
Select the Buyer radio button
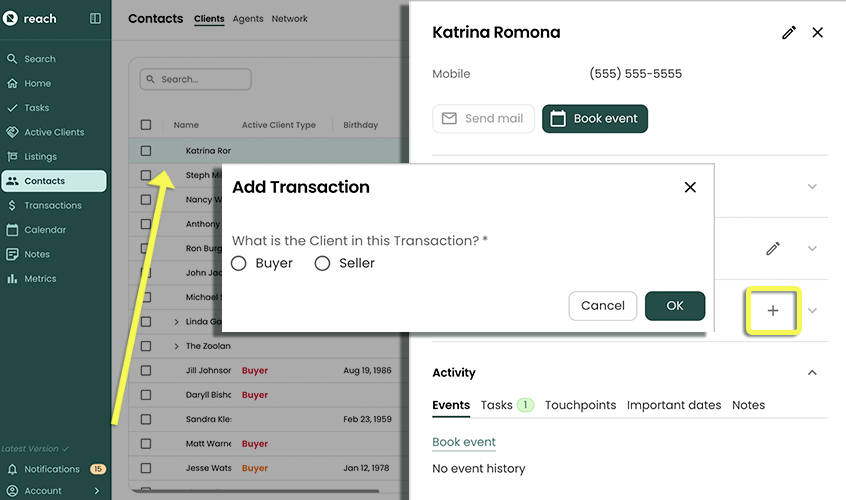(x=239, y=263)
